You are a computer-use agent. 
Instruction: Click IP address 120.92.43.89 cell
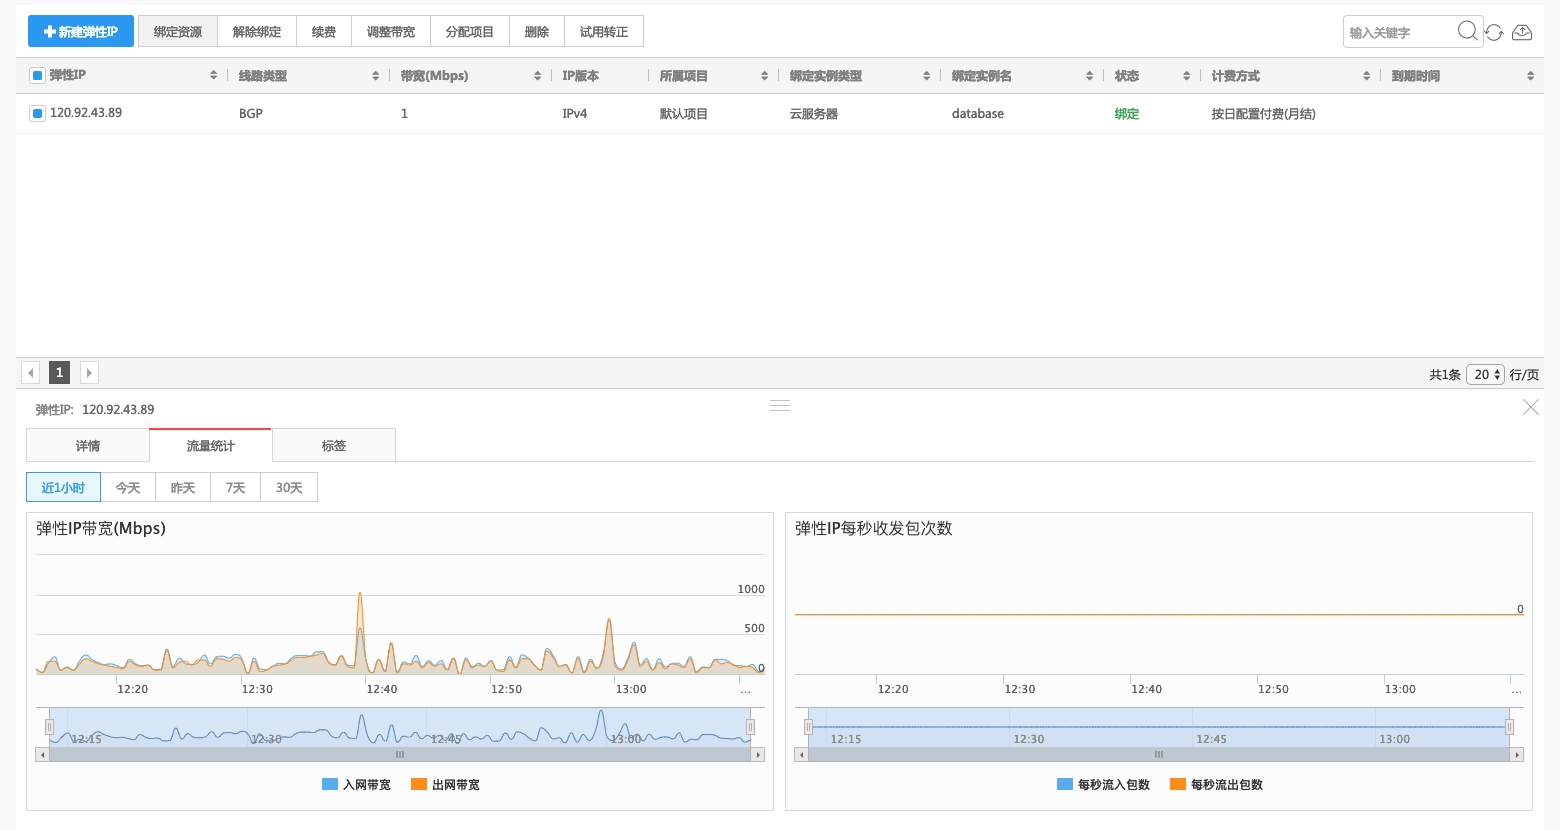[x=86, y=113]
